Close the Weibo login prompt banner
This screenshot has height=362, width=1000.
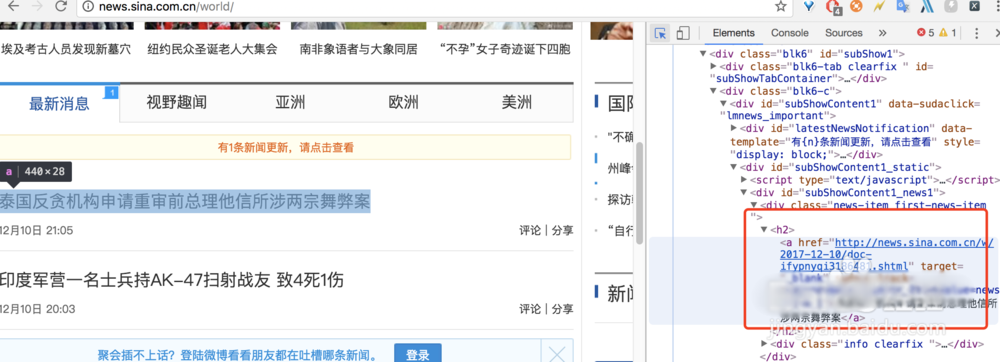(557, 354)
